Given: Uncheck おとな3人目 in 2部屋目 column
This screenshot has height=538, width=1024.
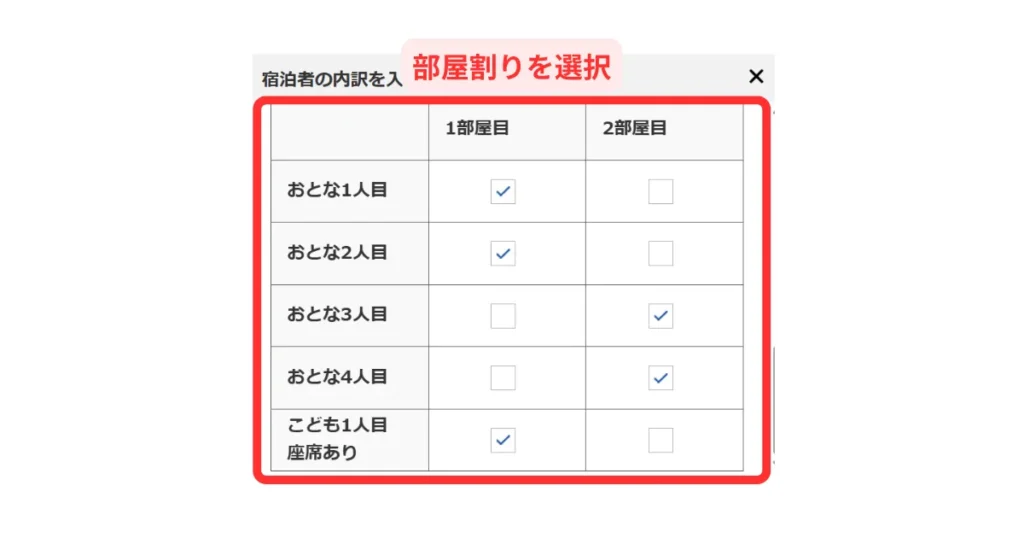Looking at the screenshot, I should pos(660,316).
